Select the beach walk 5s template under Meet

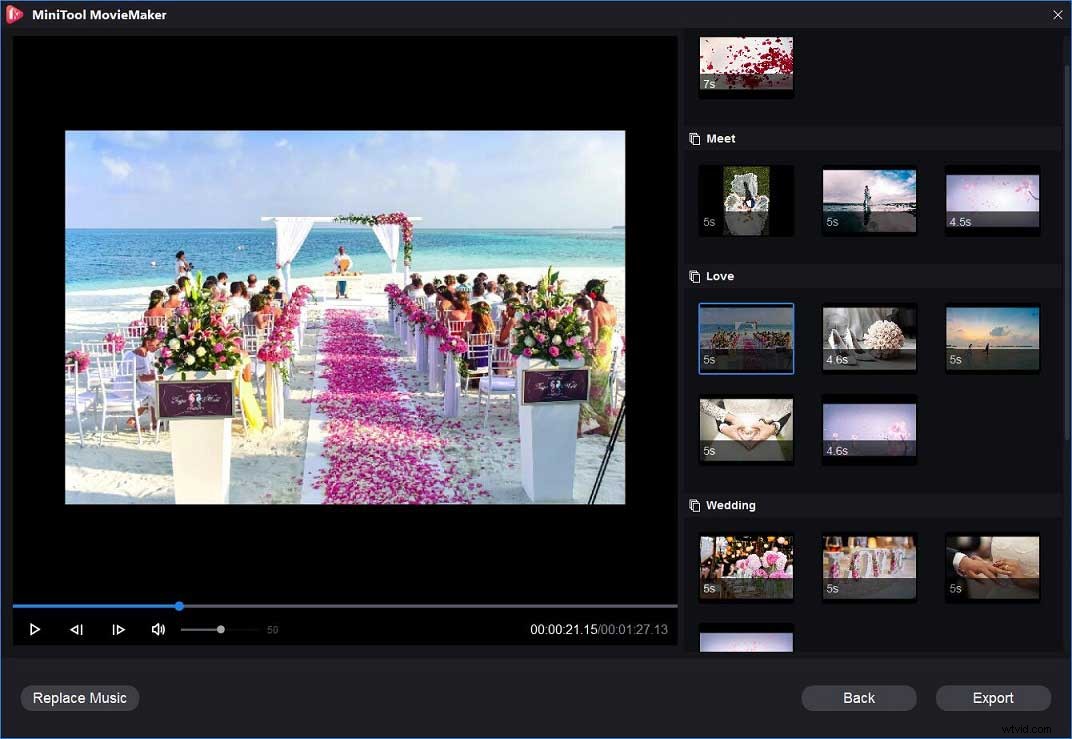click(869, 200)
